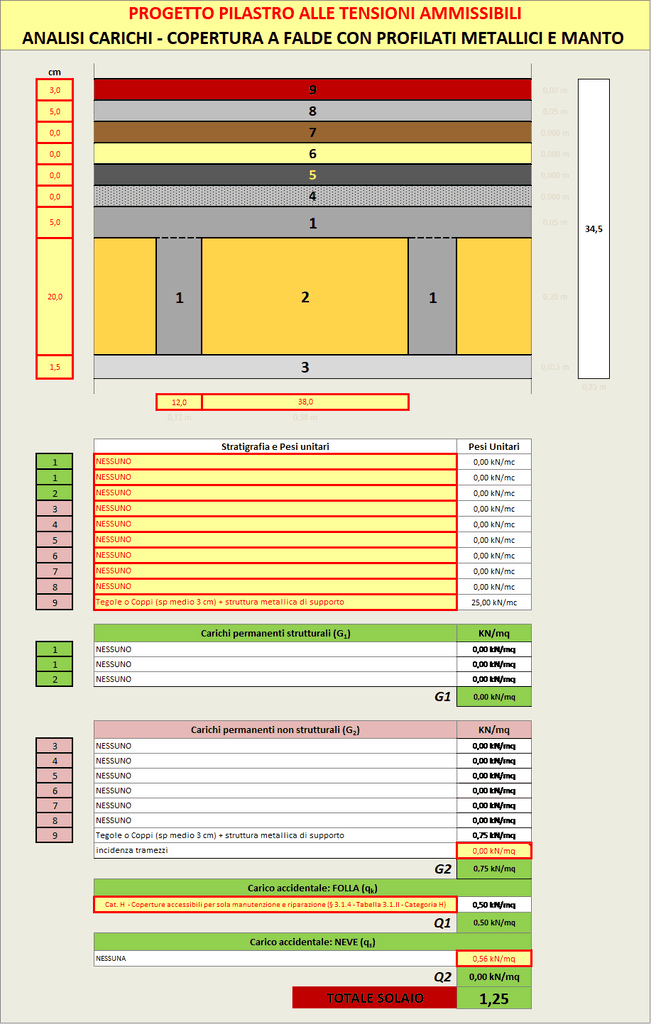The image size is (651, 1024).
Task: Click the 34,5 total thickness box
Action: 593,229
